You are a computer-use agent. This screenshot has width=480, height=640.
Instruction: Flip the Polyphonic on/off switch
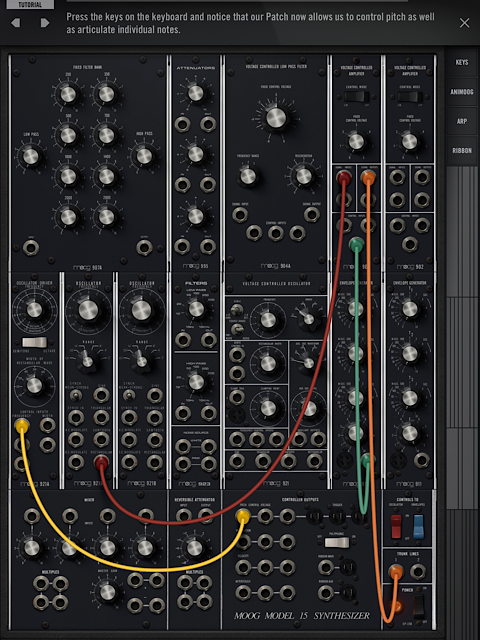click(x=337, y=542)
